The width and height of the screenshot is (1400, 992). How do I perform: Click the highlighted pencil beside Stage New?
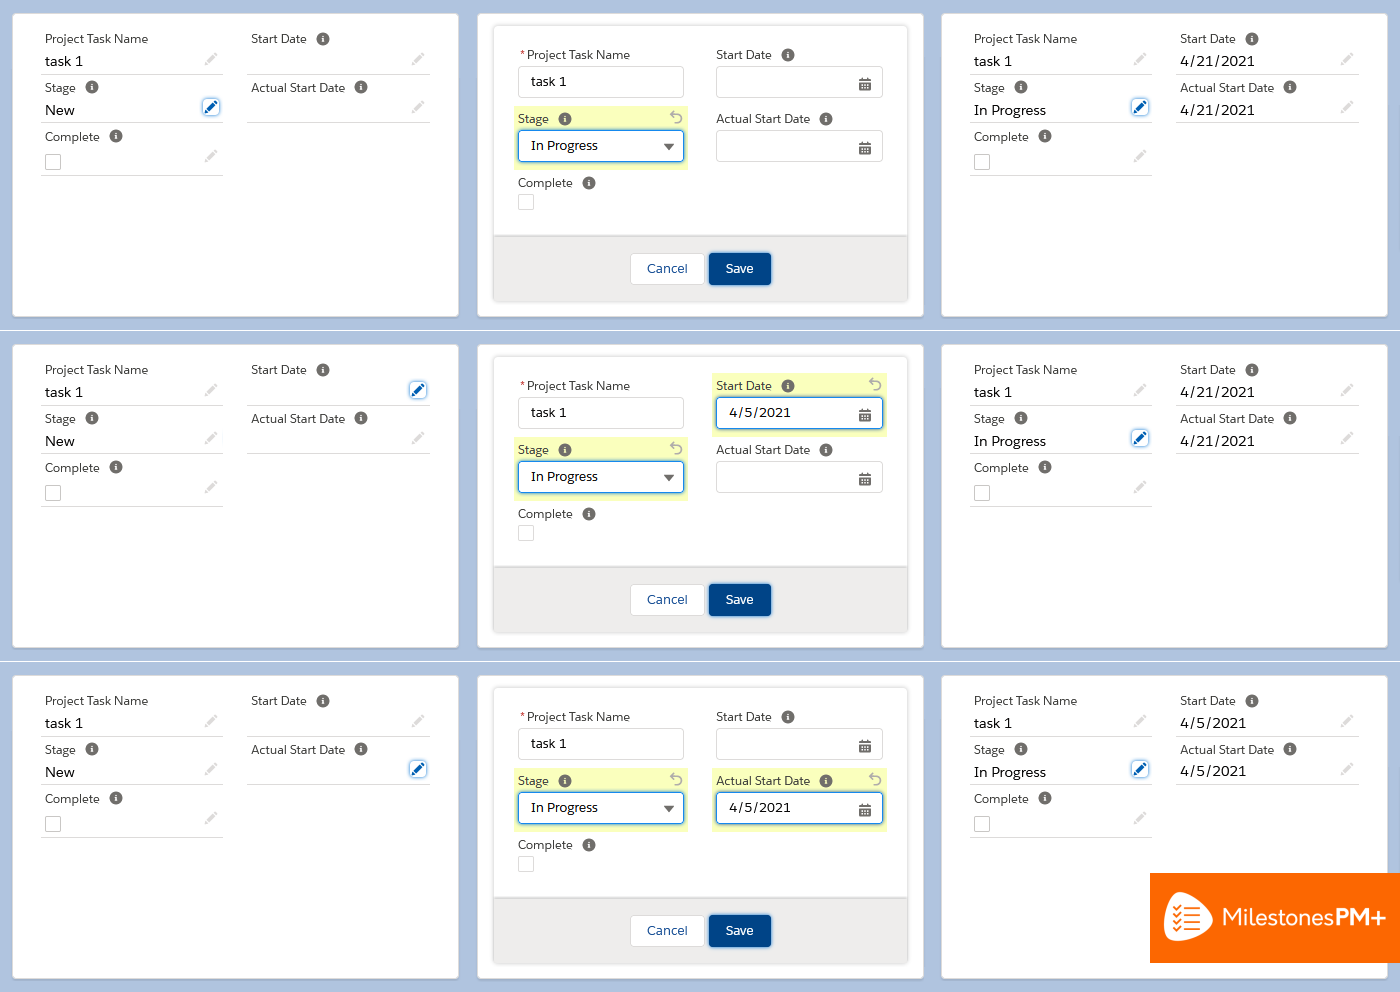click(x=211, y=107)
